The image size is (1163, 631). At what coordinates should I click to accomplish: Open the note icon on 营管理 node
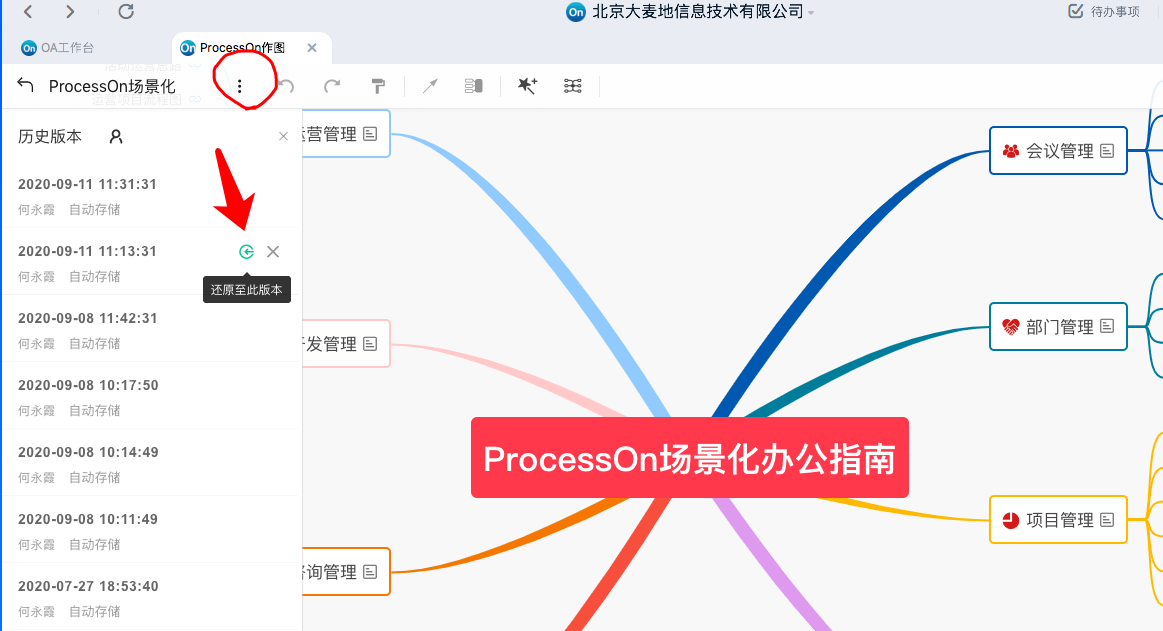(x=370, y=133)
